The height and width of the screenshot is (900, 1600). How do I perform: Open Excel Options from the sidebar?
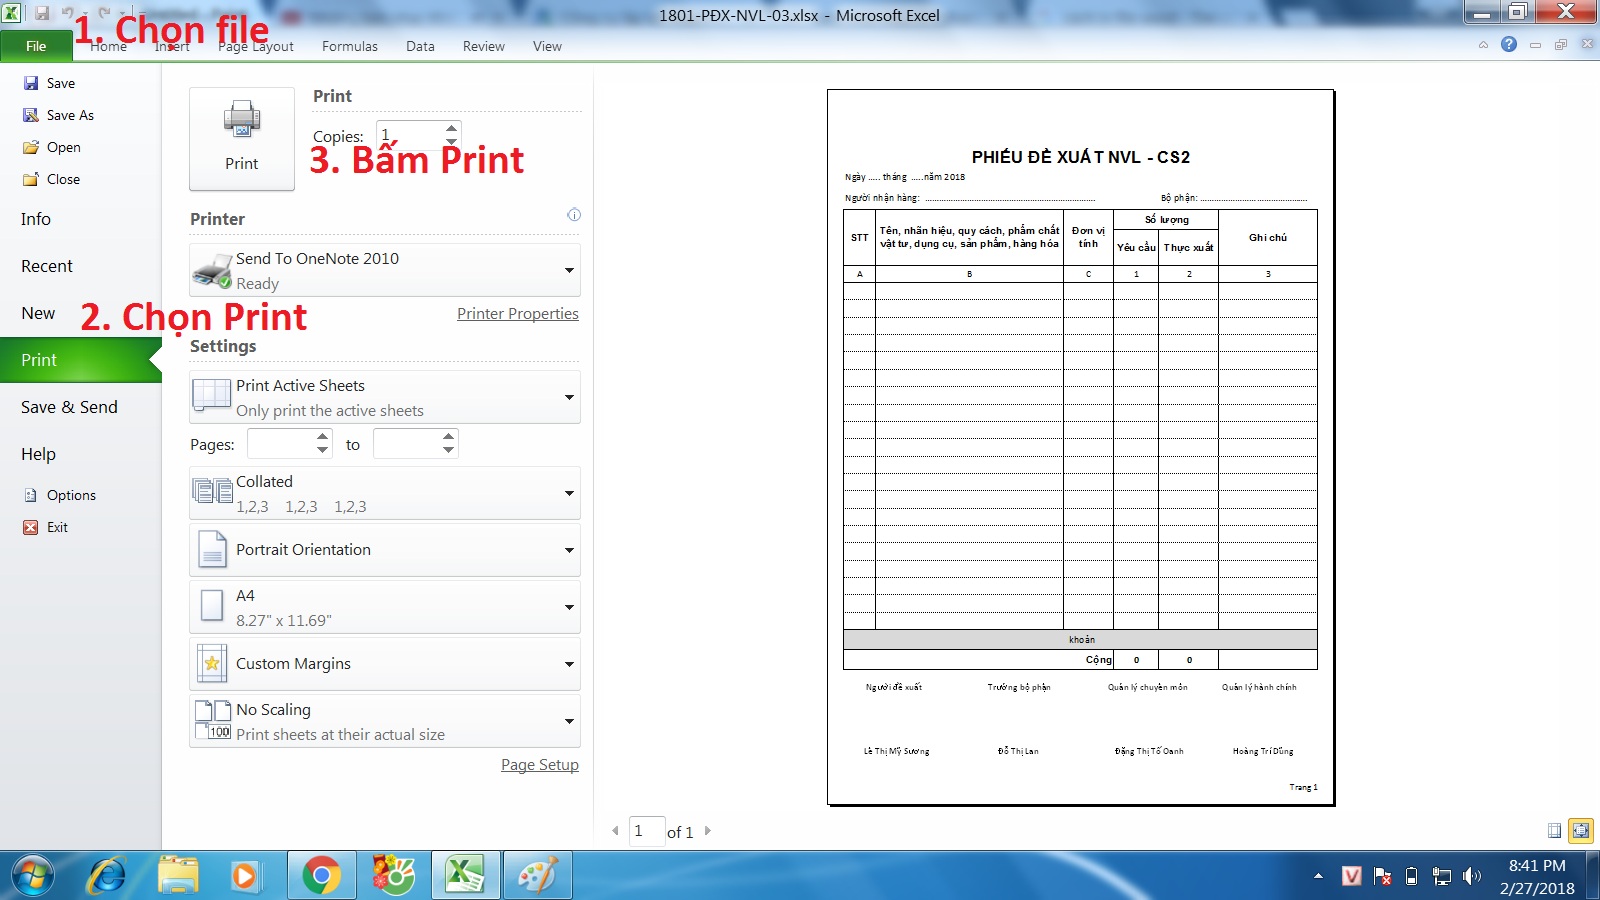point(70,495)
